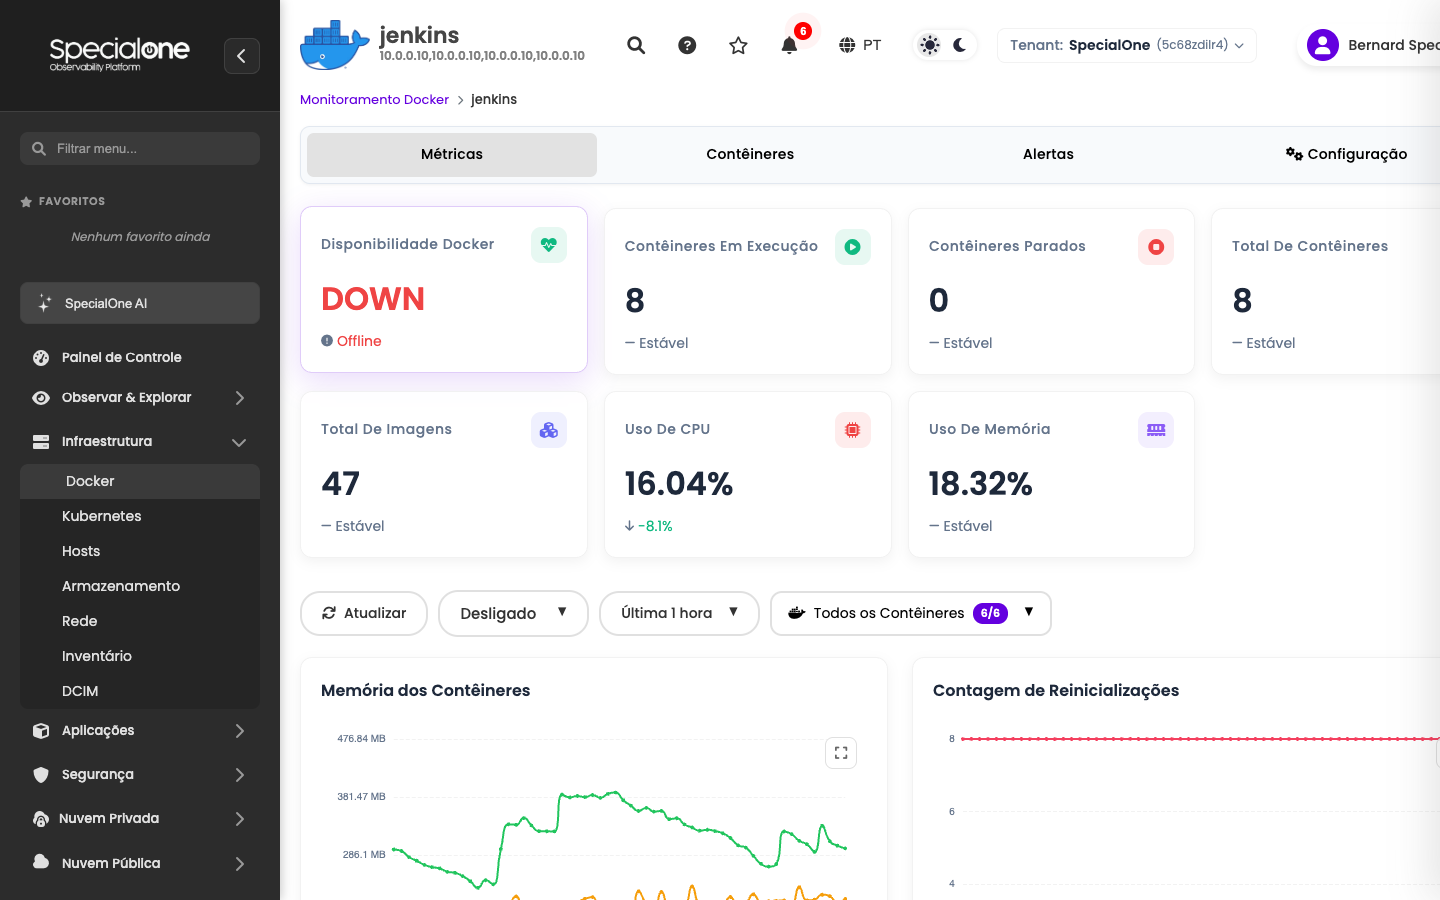The image size is (1440, 900).
Task: Click the Infraestrutura server icon
Action: coord(41,442)
